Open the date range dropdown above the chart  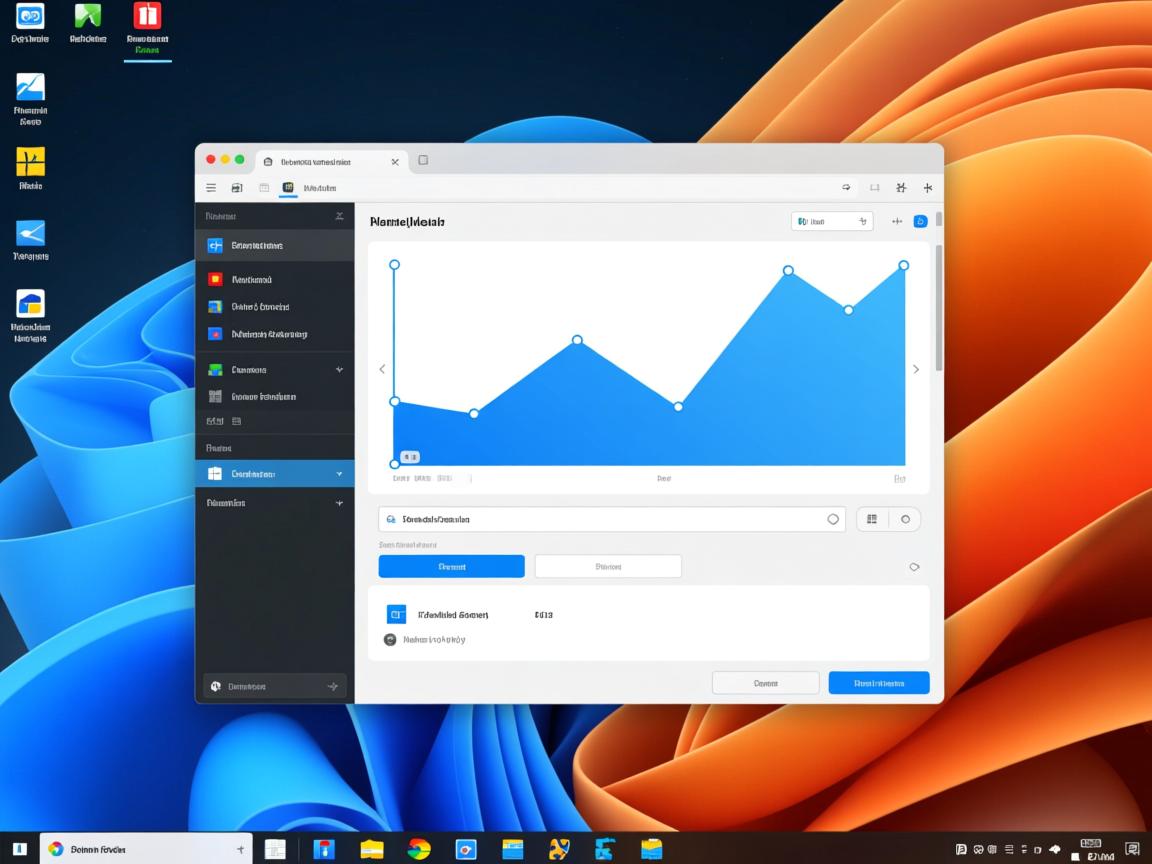[831, 221]
